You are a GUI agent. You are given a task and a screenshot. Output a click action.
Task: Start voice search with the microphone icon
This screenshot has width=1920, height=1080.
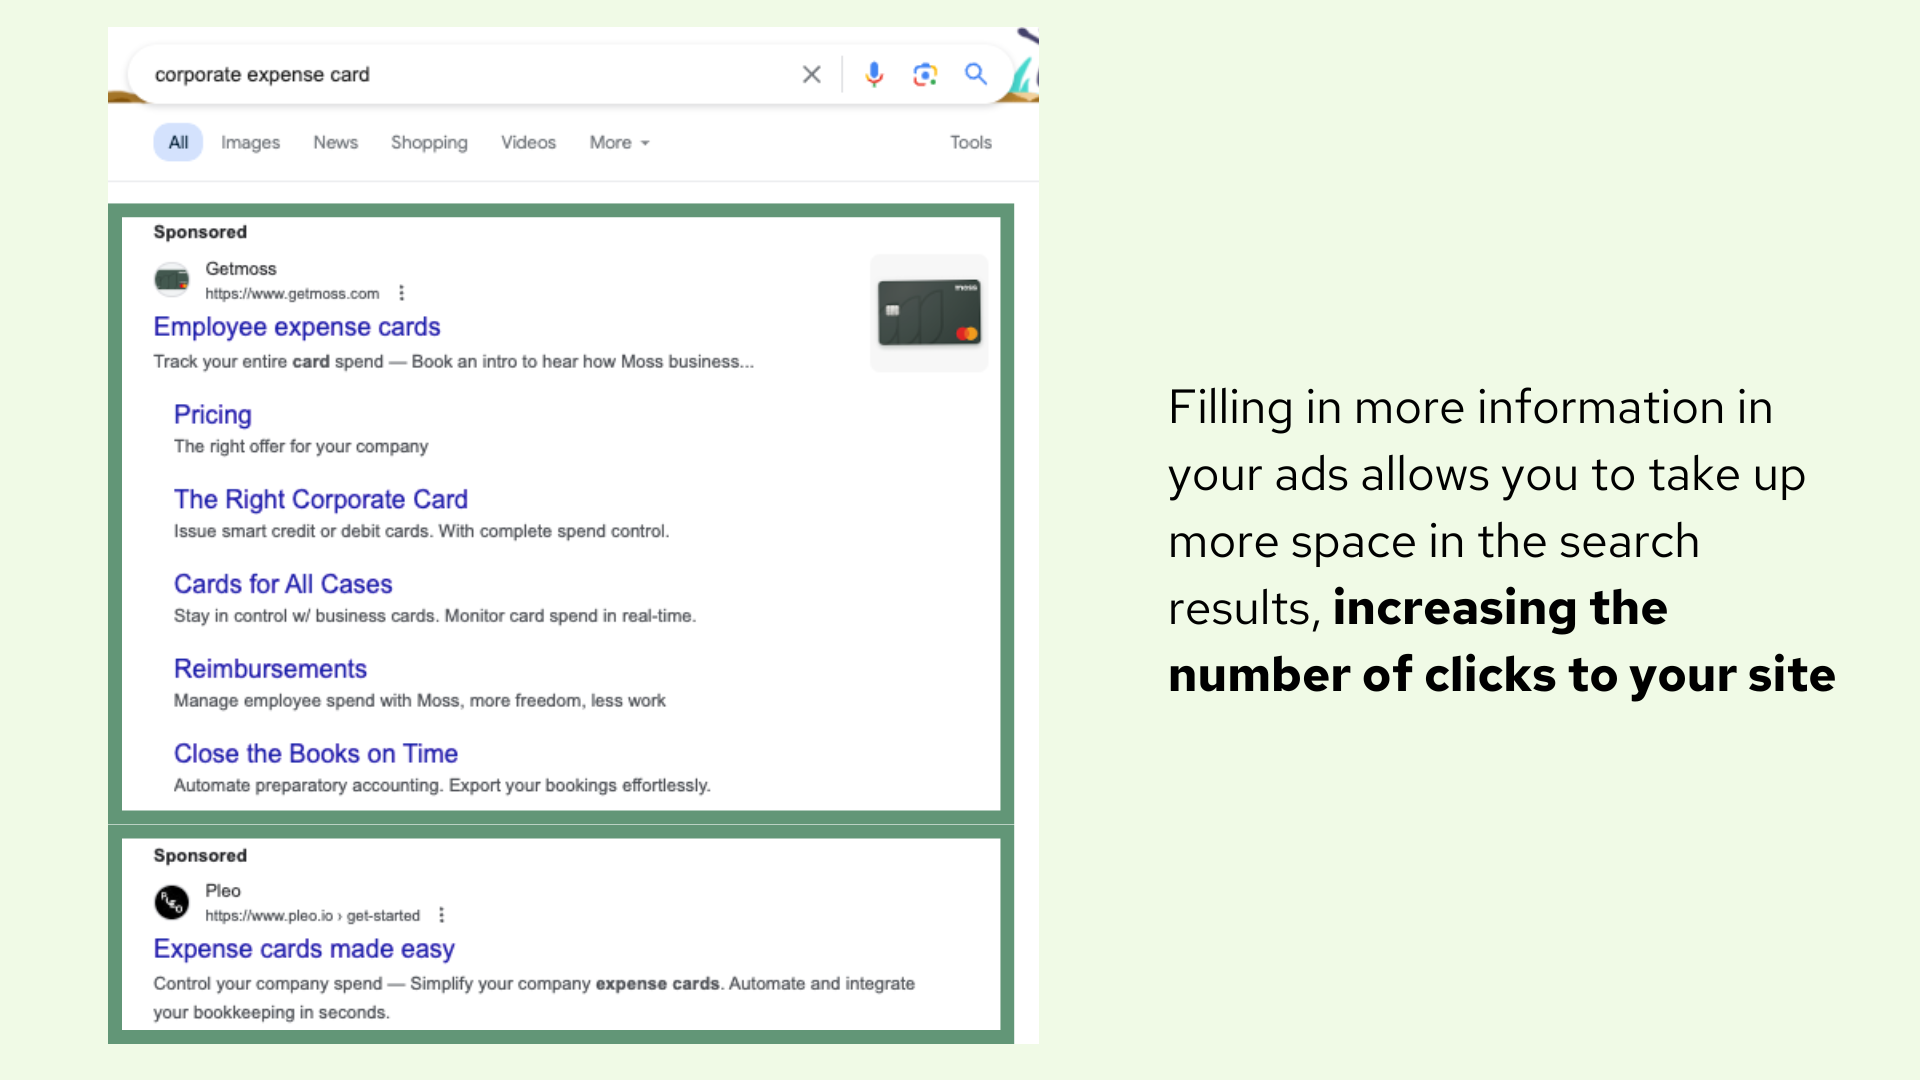pos(874,74)
